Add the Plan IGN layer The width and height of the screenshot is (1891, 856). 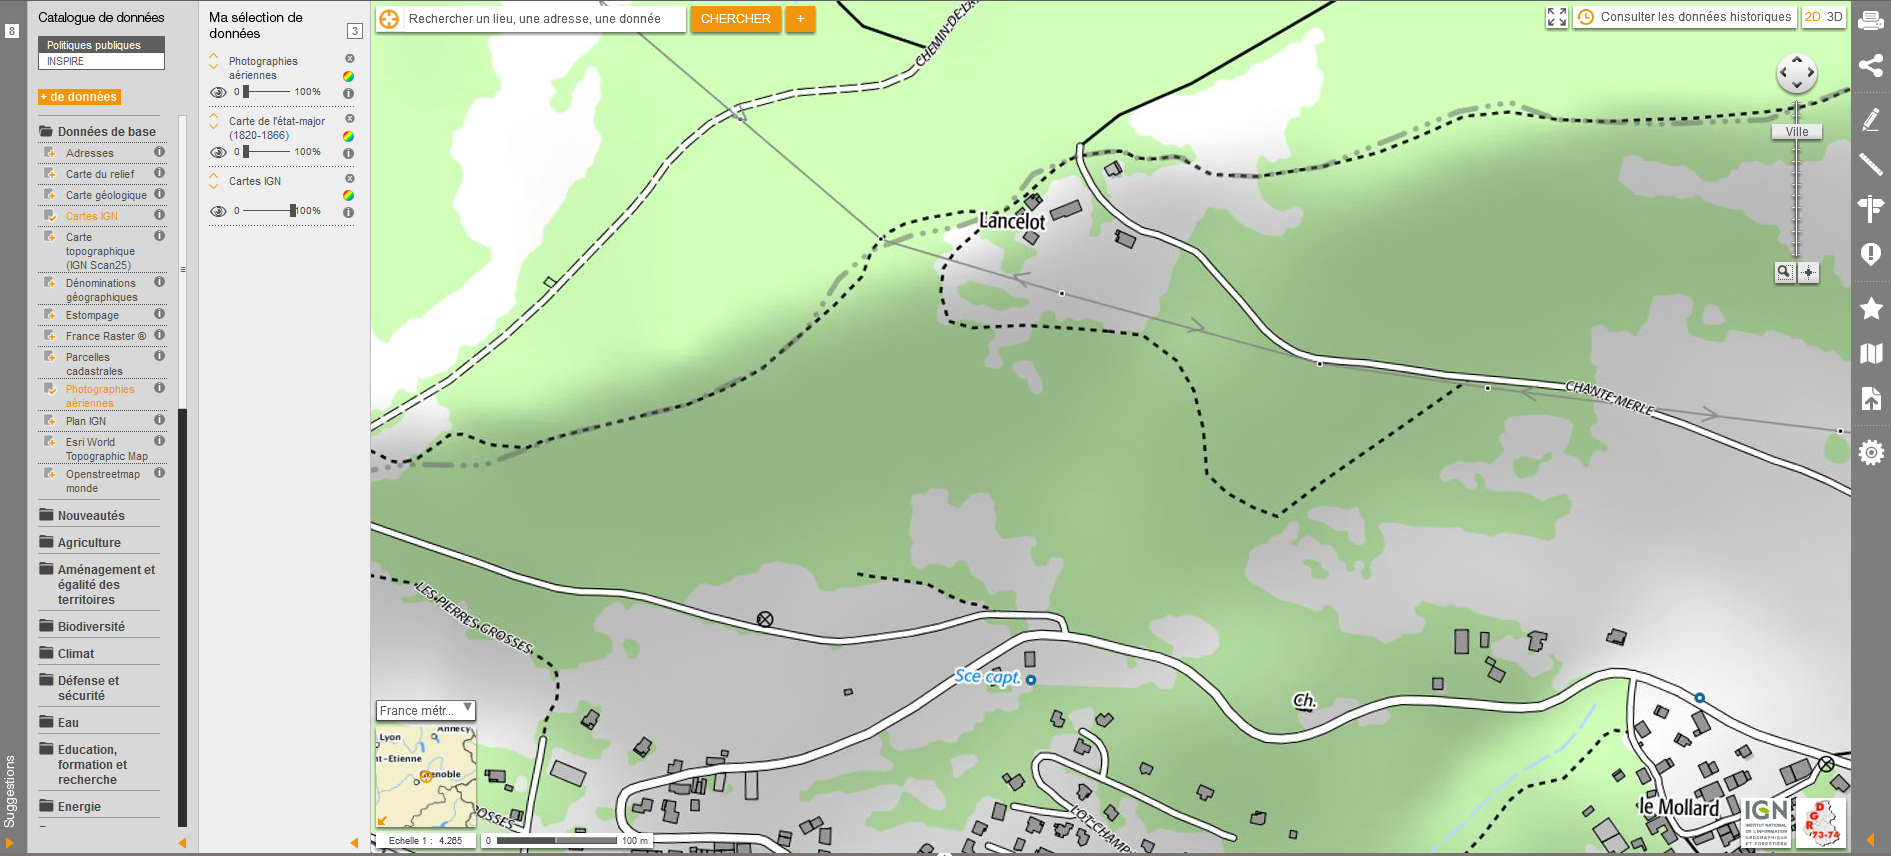(x=50, y=421)
